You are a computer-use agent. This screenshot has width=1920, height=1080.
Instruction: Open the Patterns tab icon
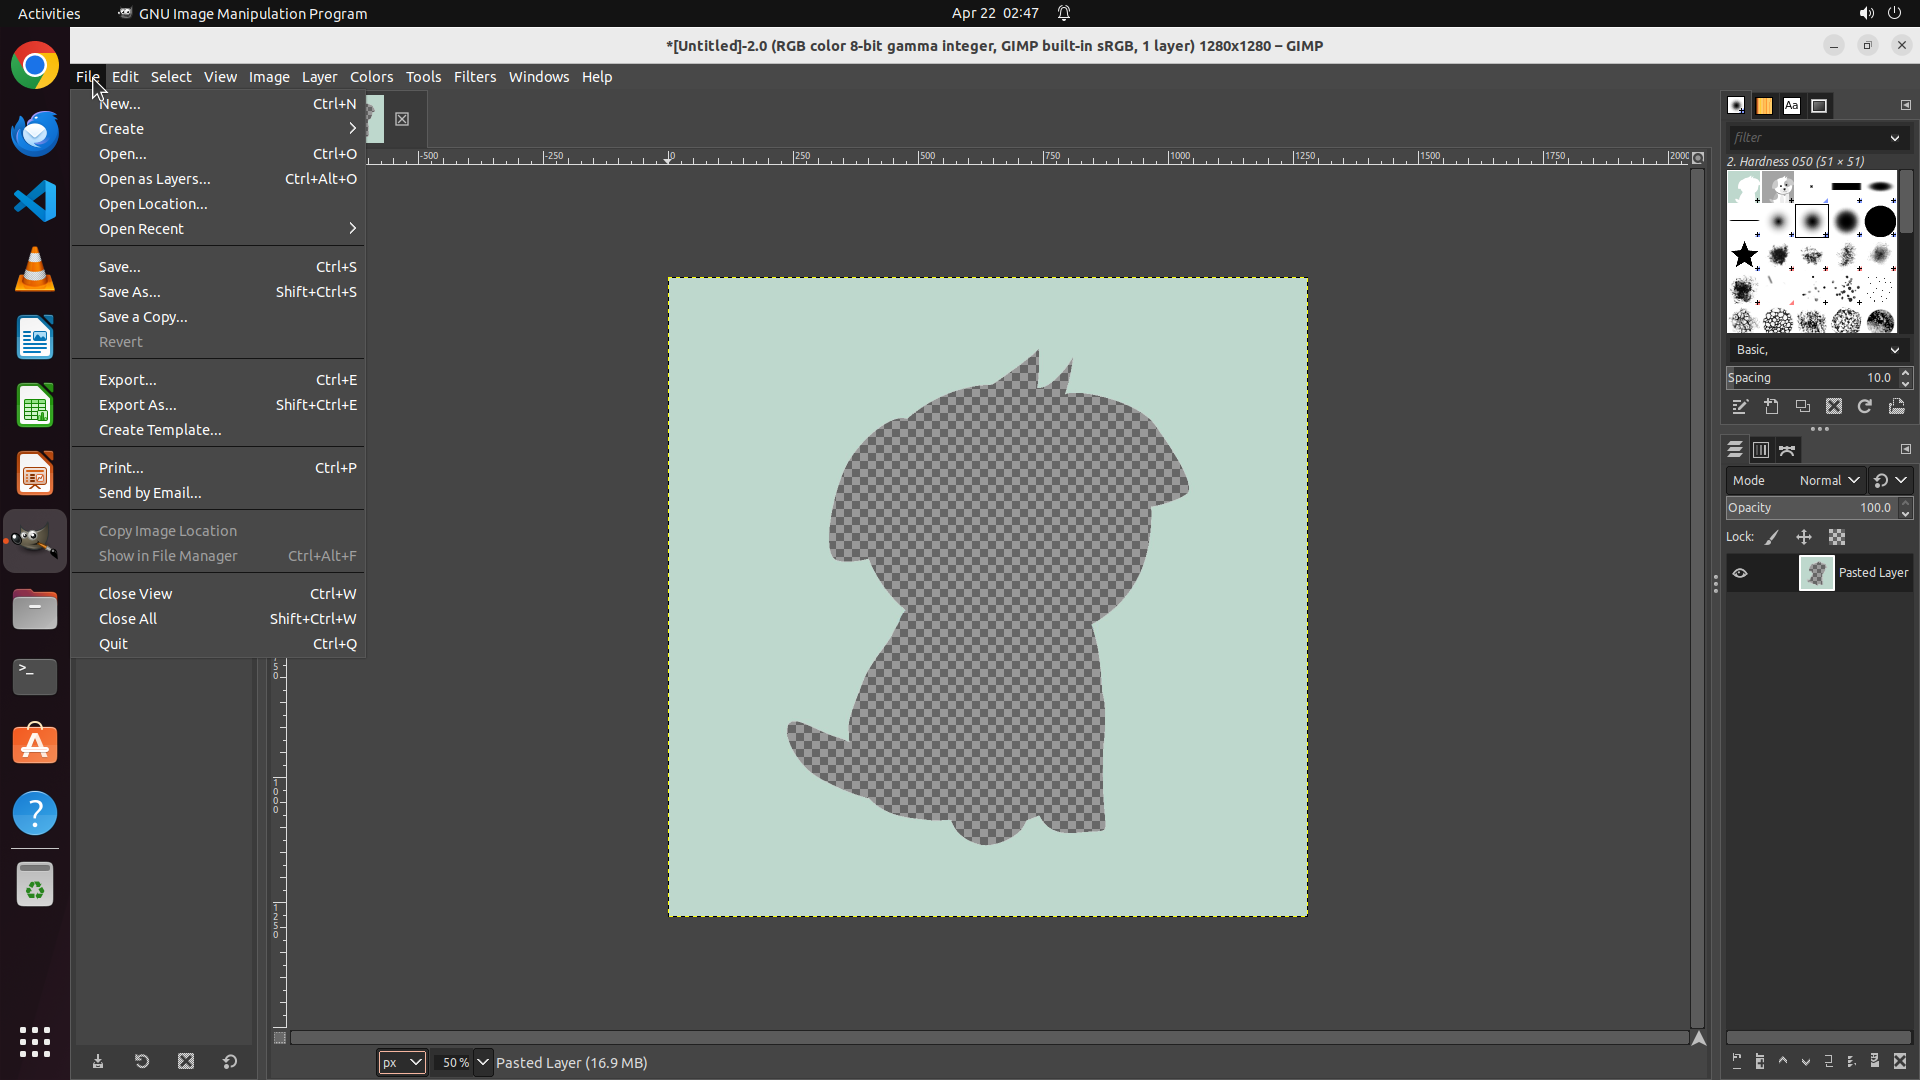click(1764, 106)
